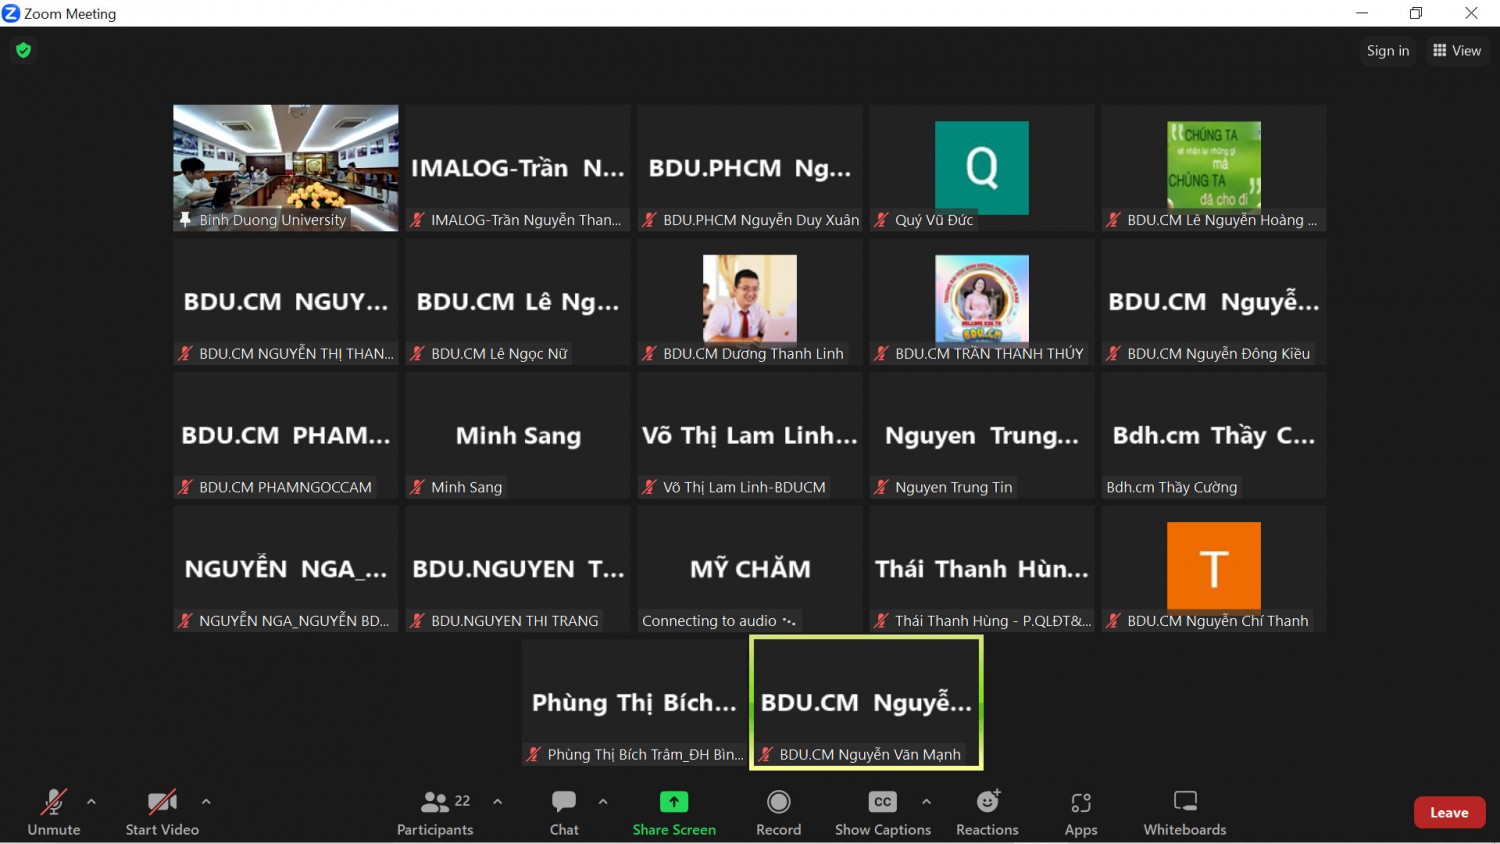The image size is (1500, 844).
Task: Open the Chat panel
Action: pyautogui.click(x=564, y=812)
